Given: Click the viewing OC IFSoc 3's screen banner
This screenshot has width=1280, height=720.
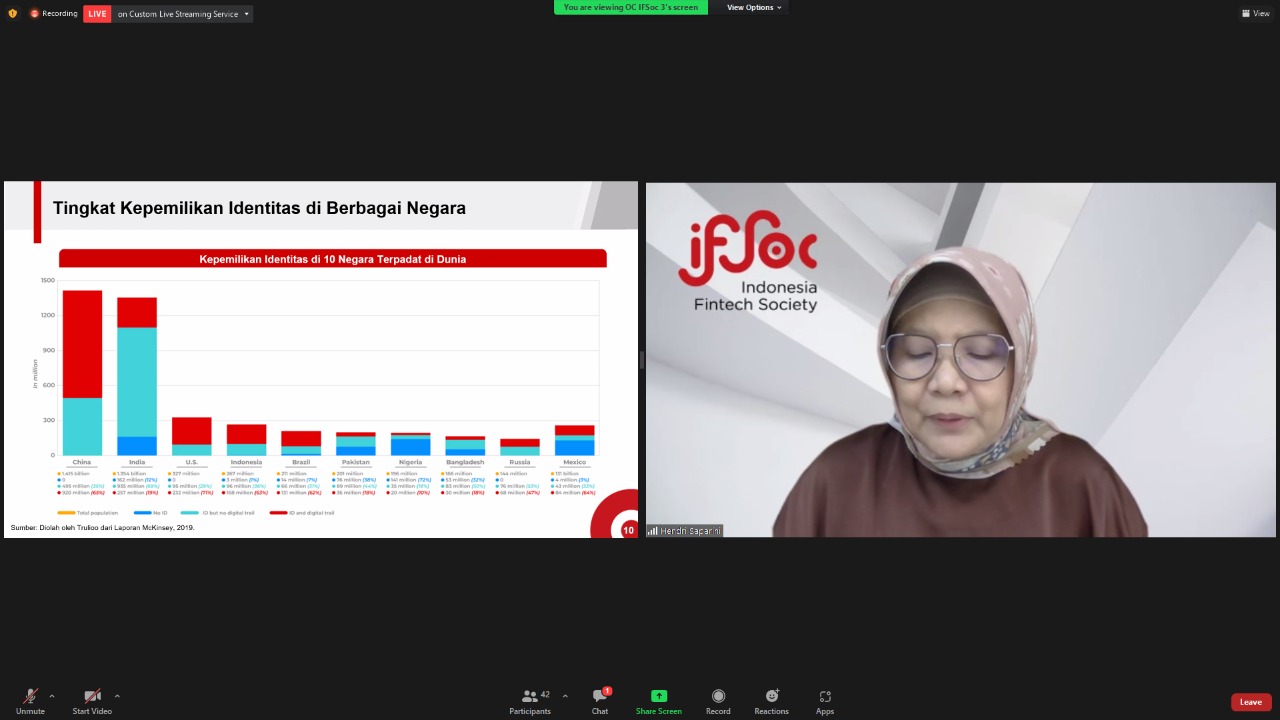Looking at the screenshot, I should [x=630, y=7].
